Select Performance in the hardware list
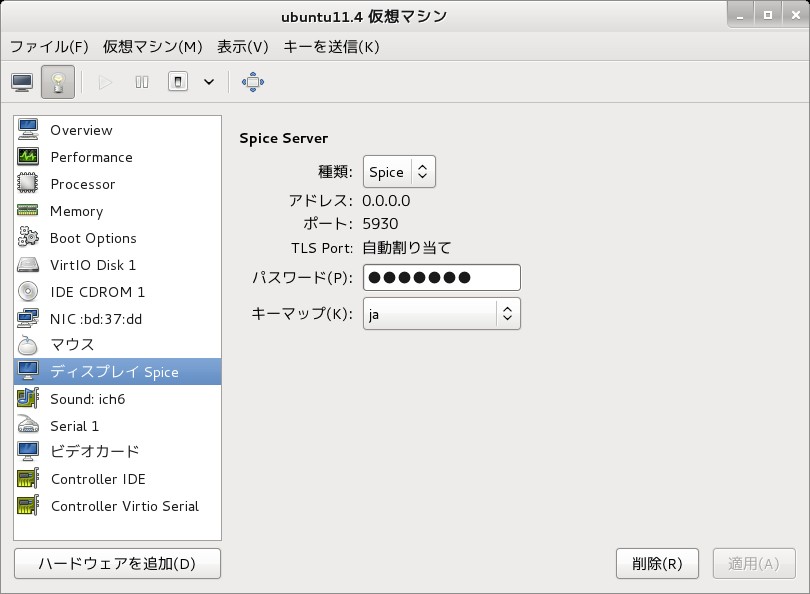 point(118,157)
